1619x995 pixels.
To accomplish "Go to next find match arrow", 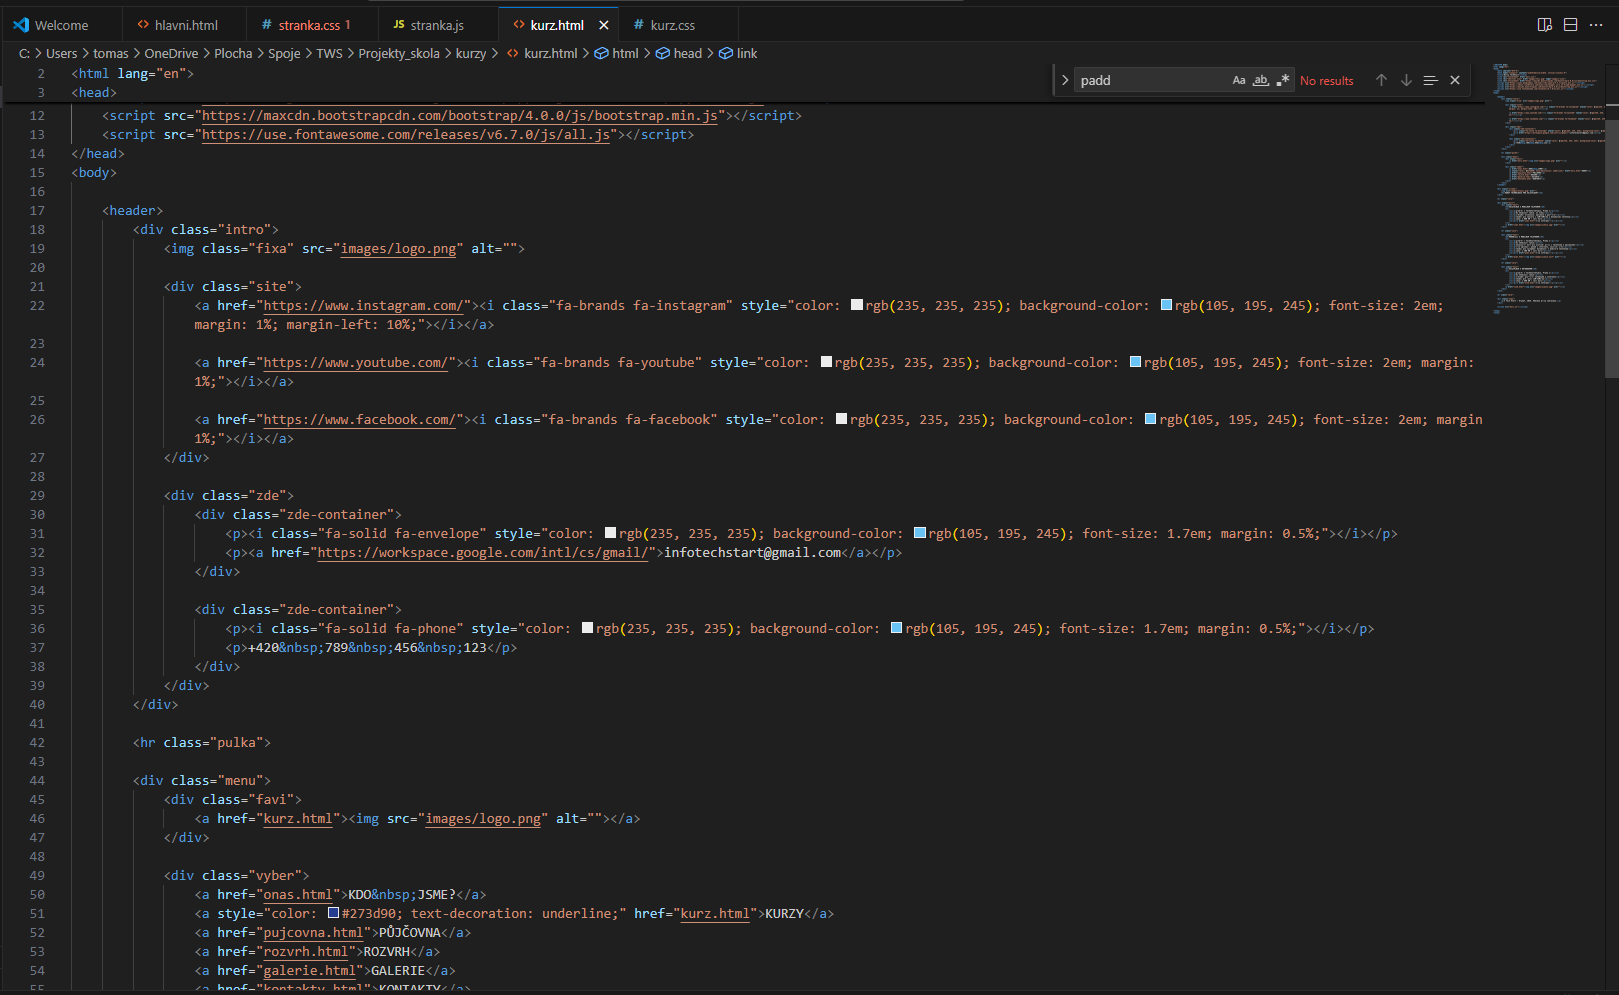I will (1406, 80).
